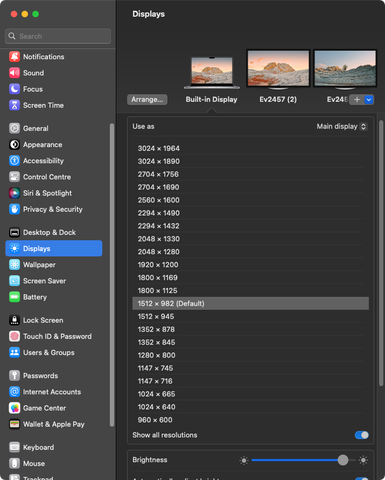Click Privacy & Security hand icon

(14, 209)
